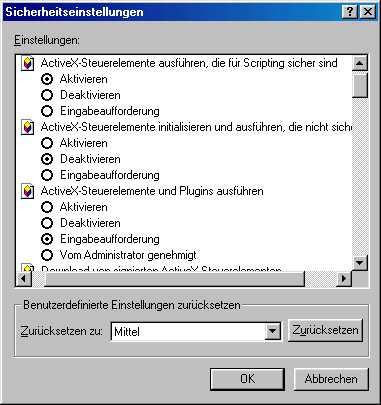Click the scroll up arrow of settings list

tap(360, 63)
